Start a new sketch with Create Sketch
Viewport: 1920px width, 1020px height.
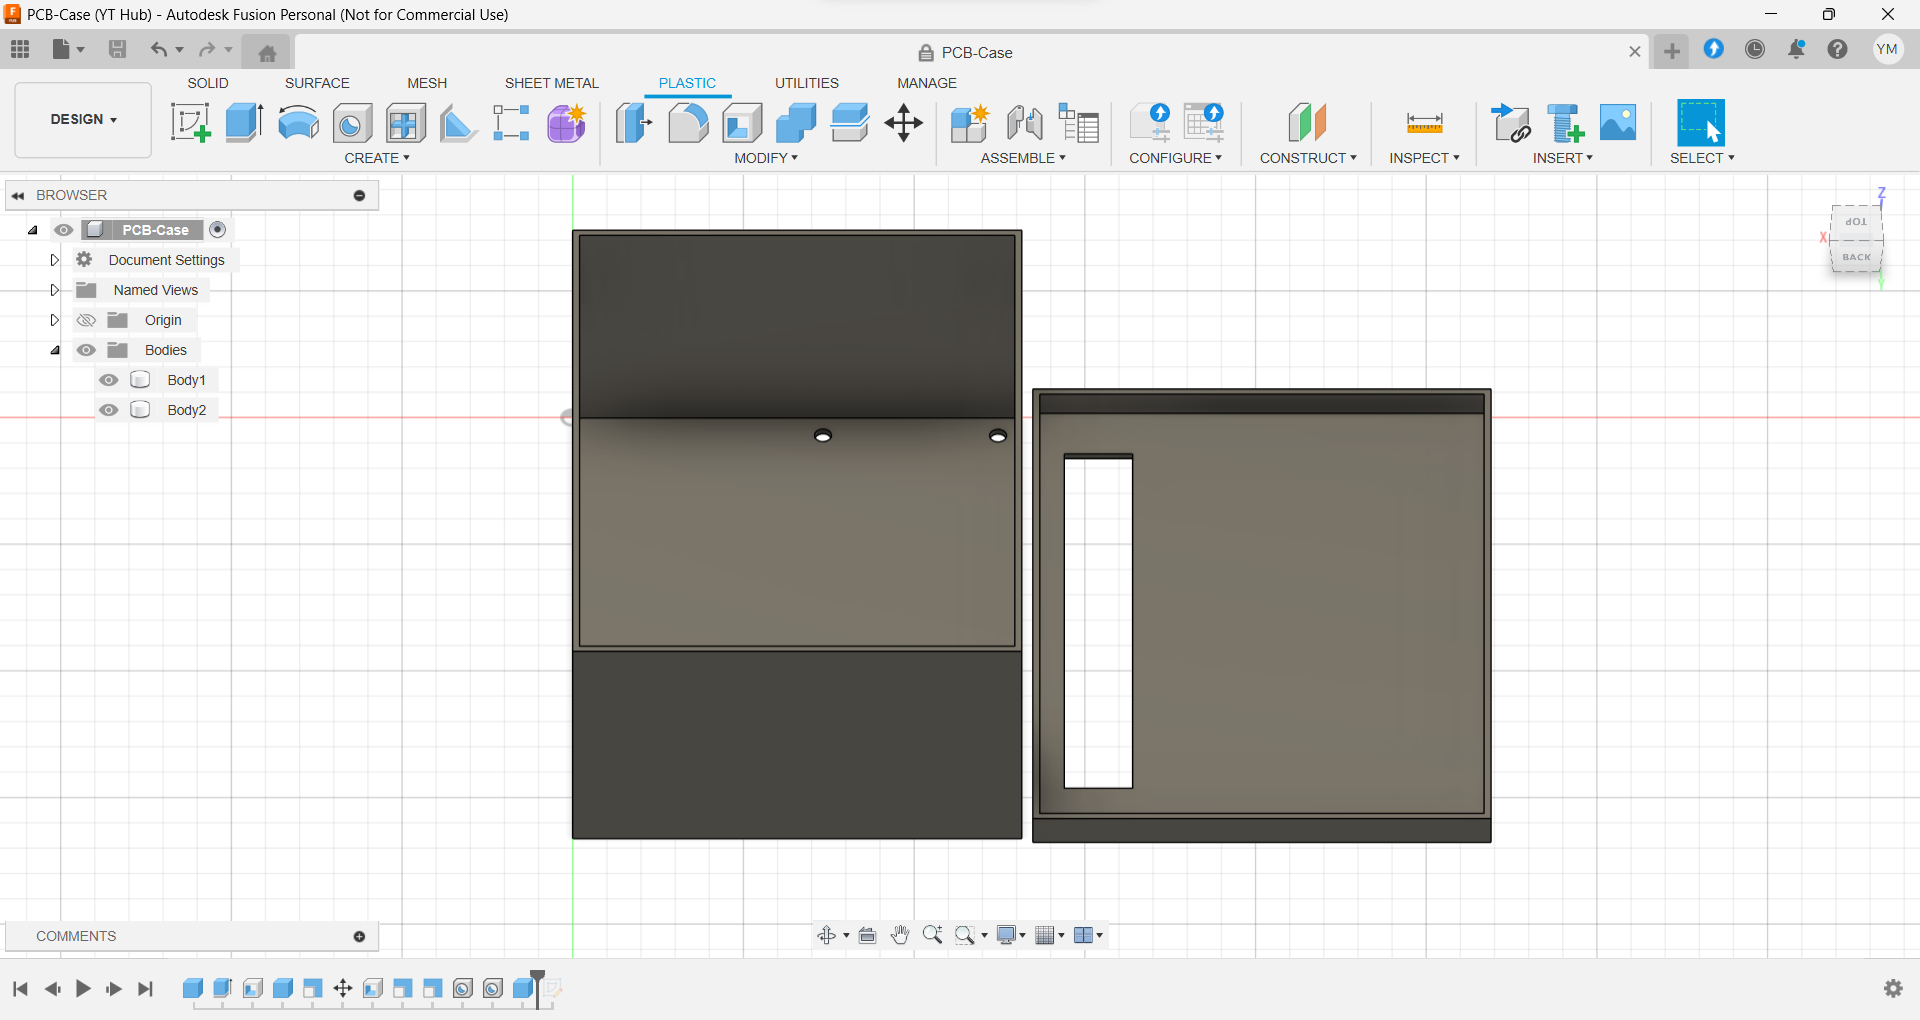[x=190, y=123]
